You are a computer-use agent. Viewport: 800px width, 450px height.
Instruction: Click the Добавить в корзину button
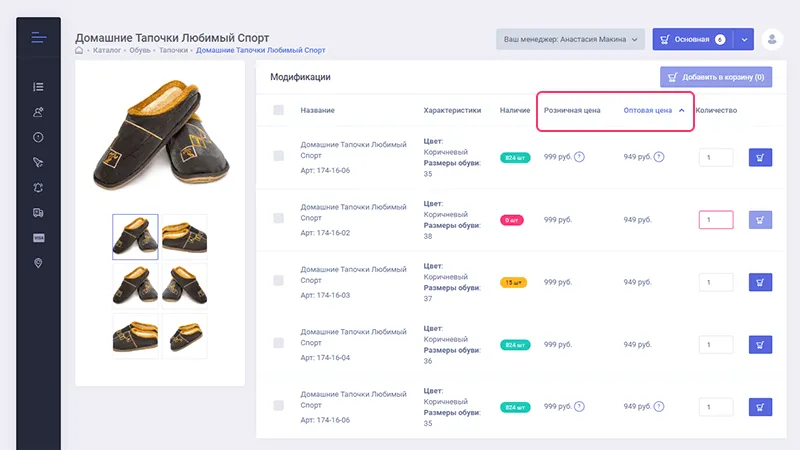(716, 77)
